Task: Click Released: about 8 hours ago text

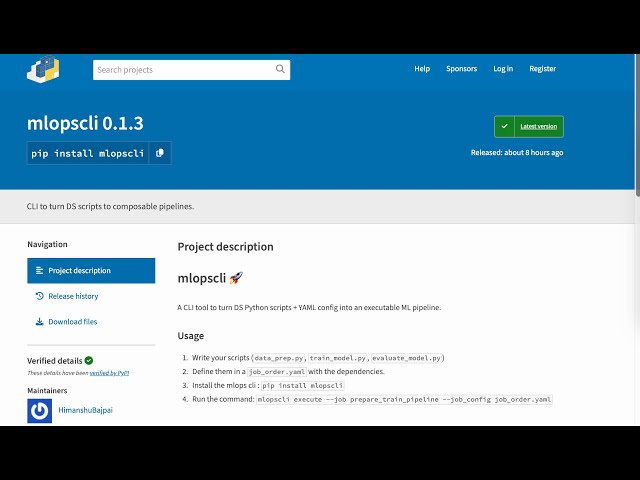Action: tap(517, 152)
